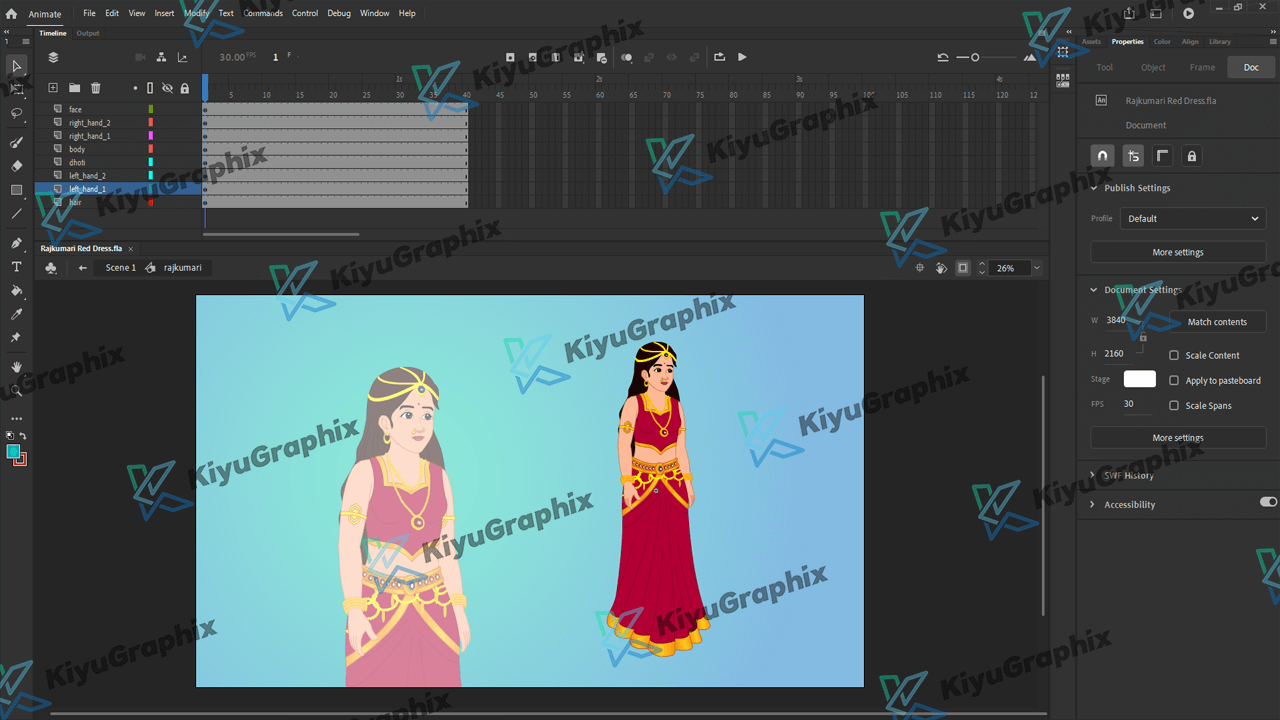The height and width of the screenshot is (720, 1280).
Task: Switch to the Library panel tab
Action: click(1220, 42)
